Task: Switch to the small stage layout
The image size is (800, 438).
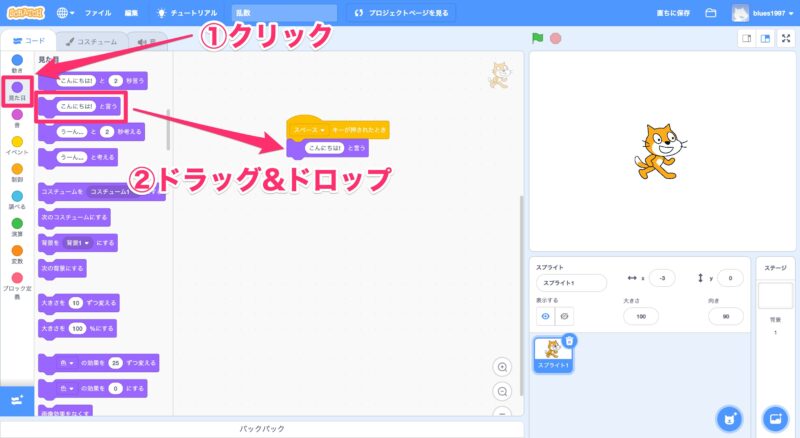Action: [x=745, y=39]
